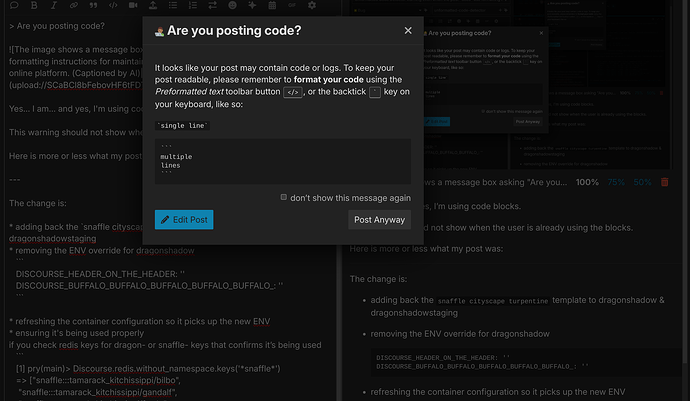690x401 pixels.
Task: Click 'DISCOURSE_HEADER_ON_THE_HEADER' line in editor
Action: pos(100,274)
